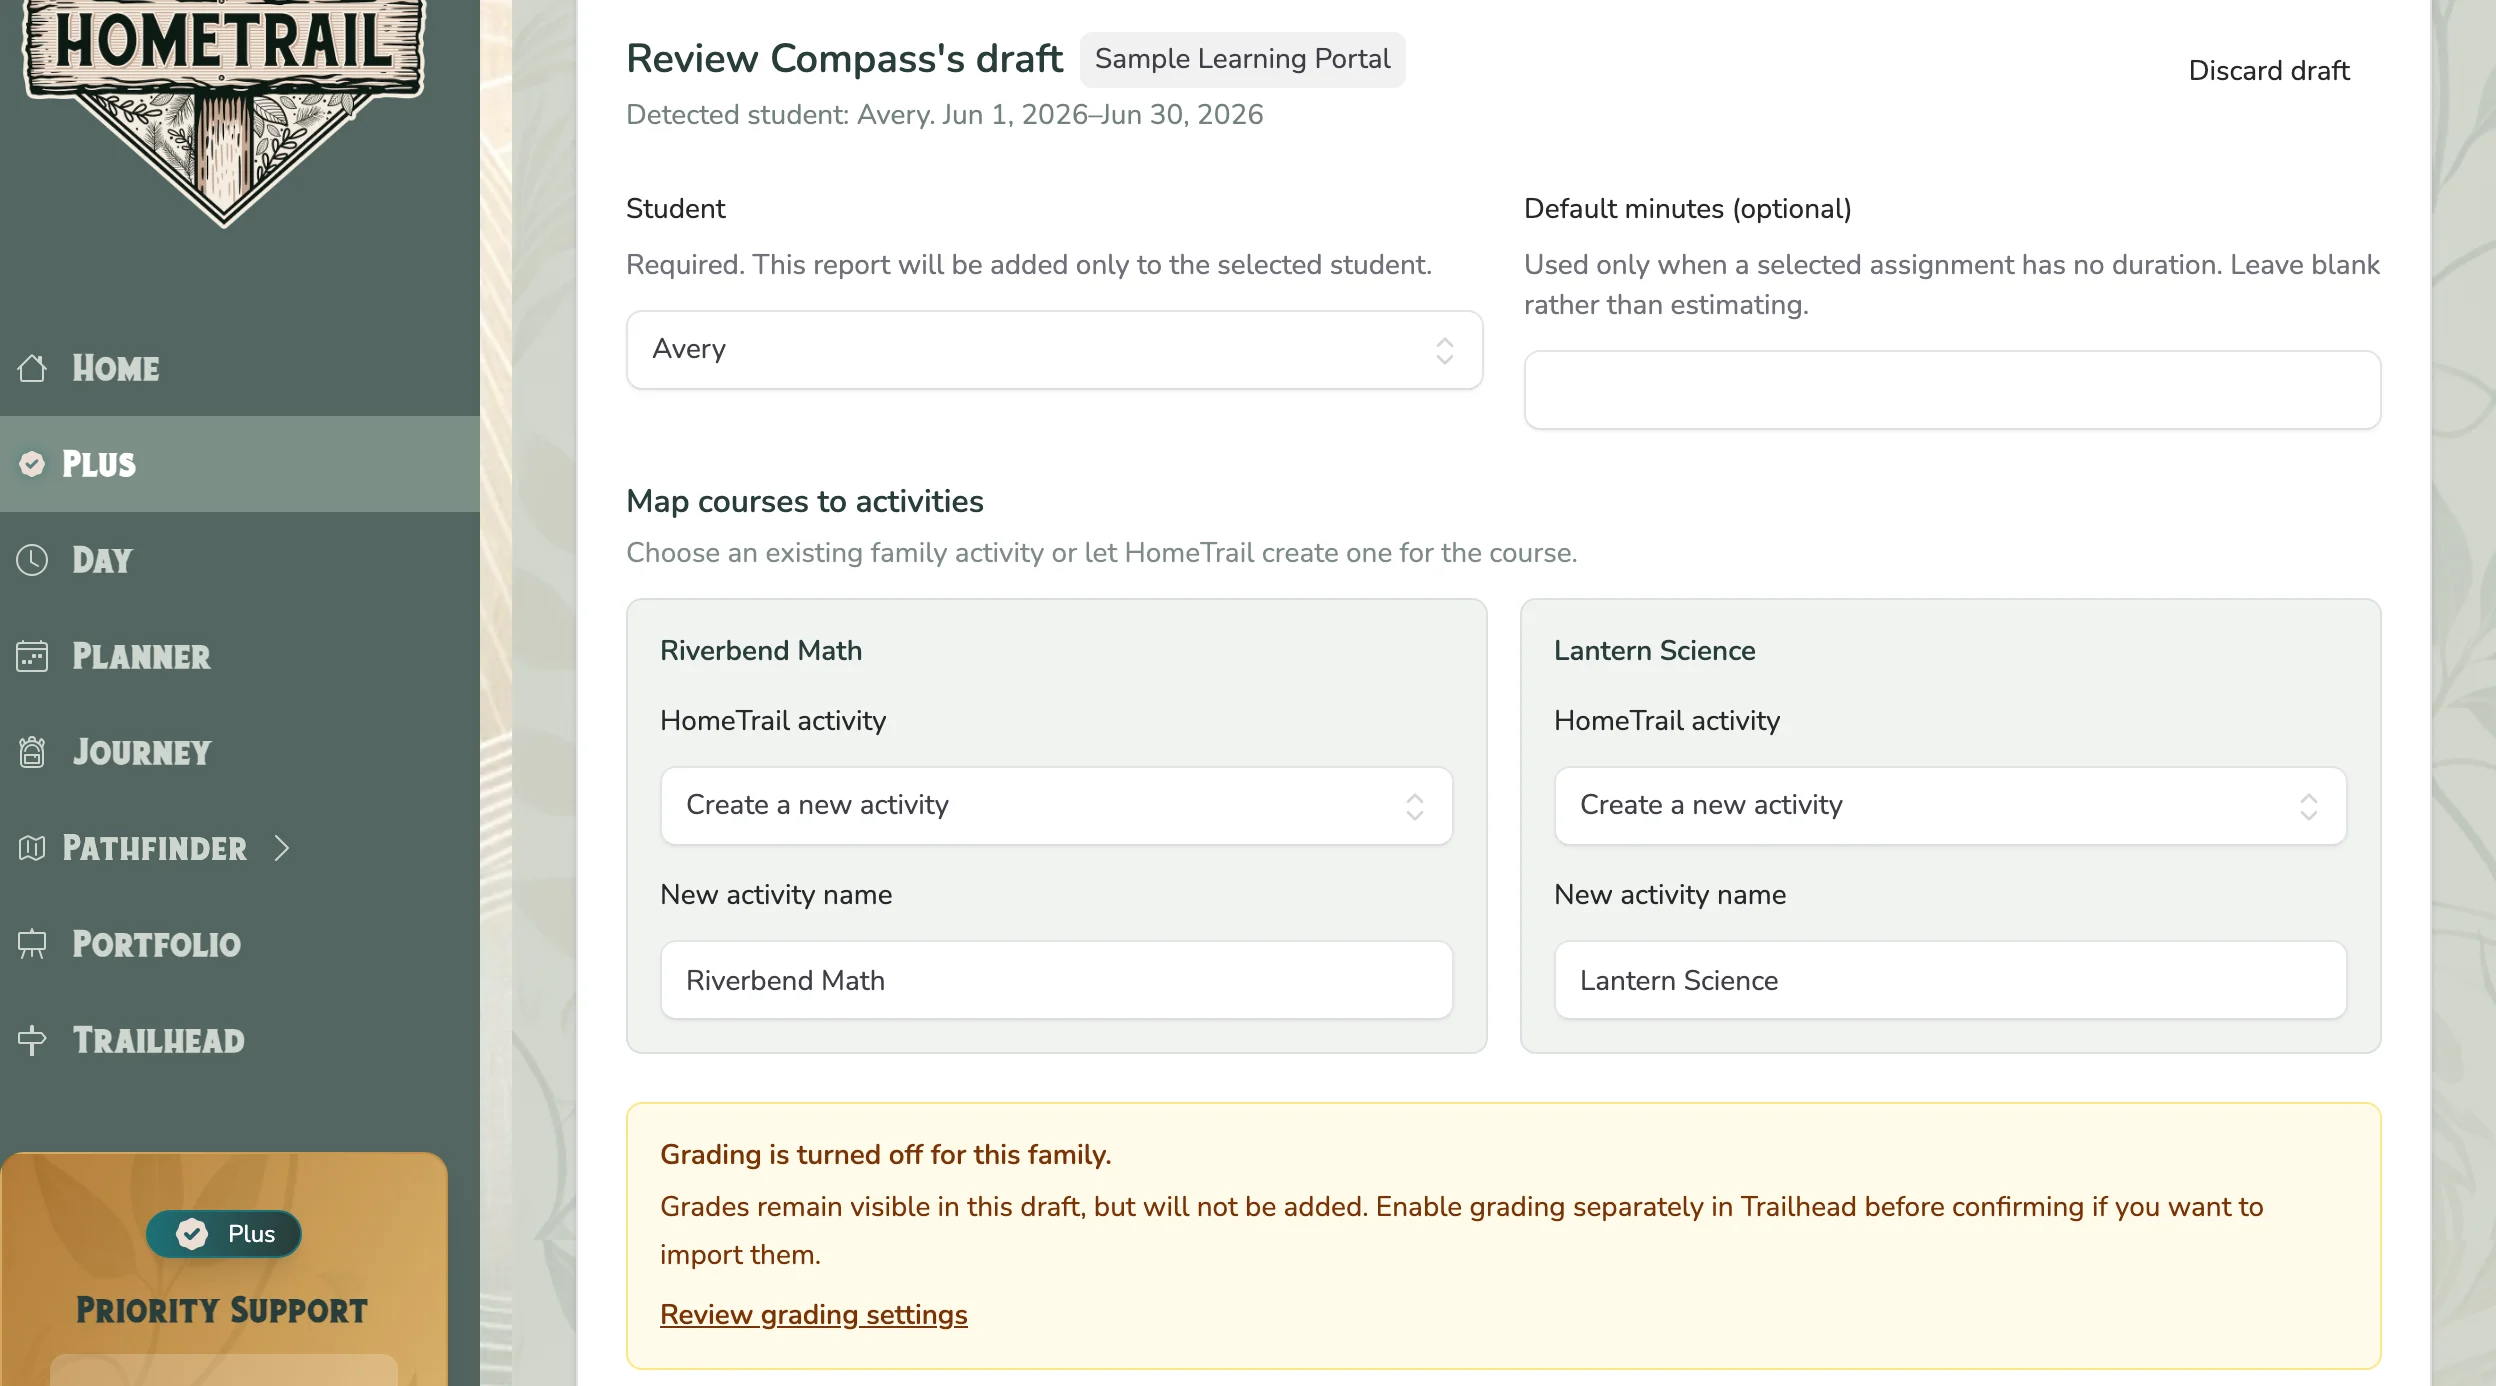Screen dimensions: 2496x1386
Task: Click the Default minutes input field
Action: [x=1952, y=390]
